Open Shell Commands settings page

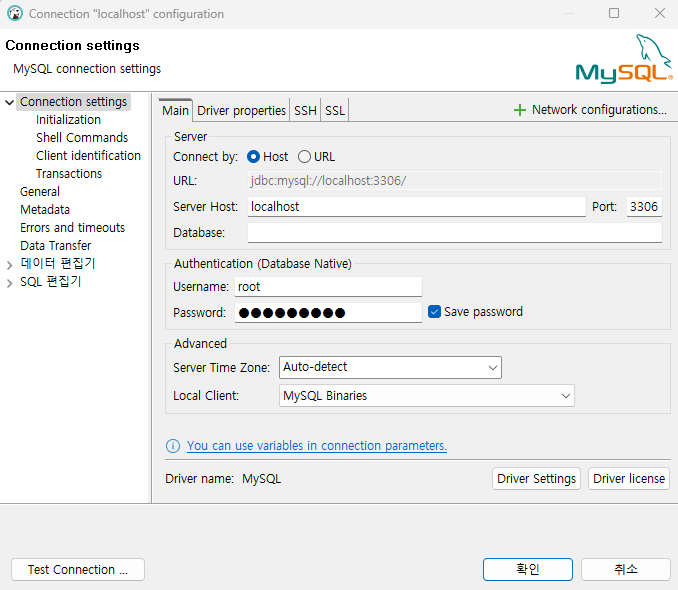82,138
